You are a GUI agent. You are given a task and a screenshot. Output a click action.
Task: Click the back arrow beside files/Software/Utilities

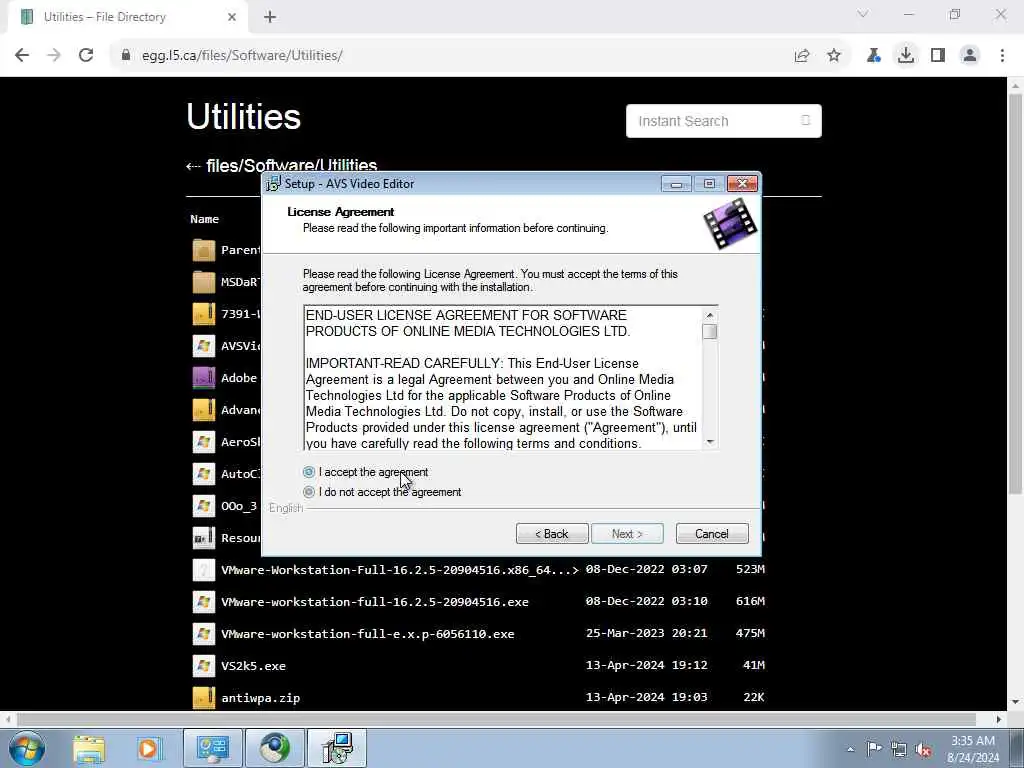(193, 167)
